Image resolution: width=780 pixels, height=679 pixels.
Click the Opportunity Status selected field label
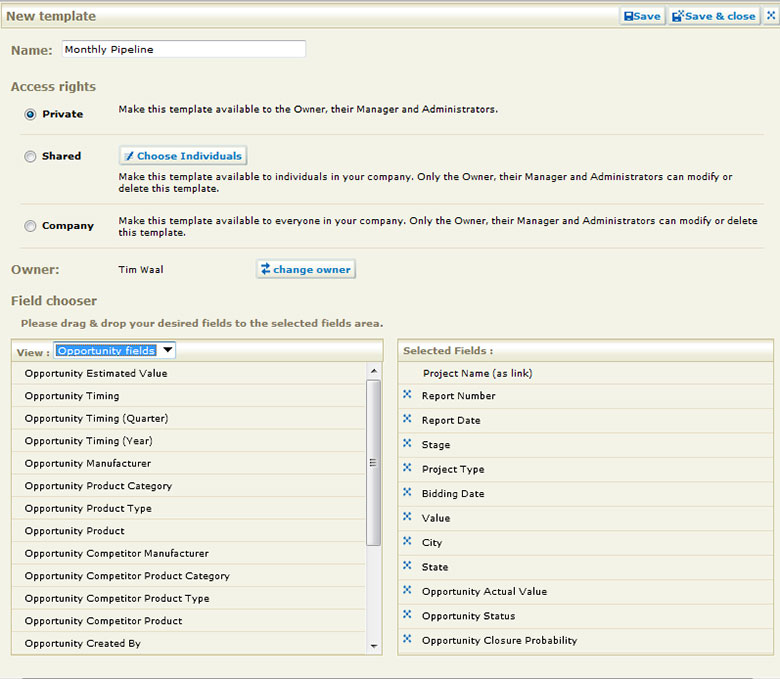[x=468, y=616]
